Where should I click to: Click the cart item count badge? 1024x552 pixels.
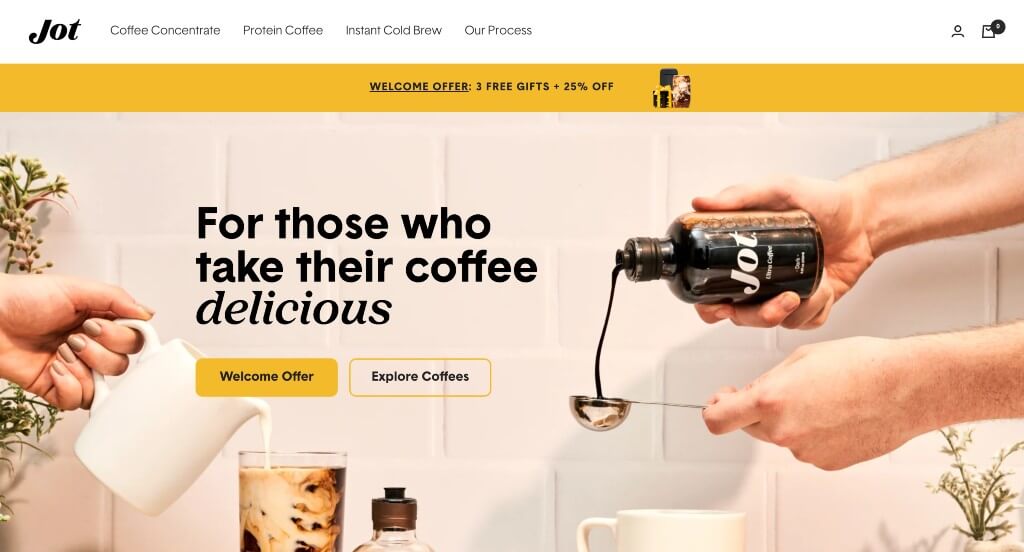coord(998,27)
